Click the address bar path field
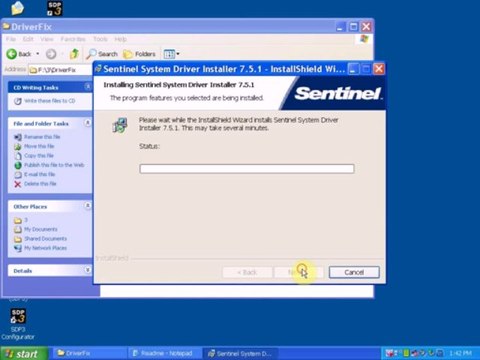 pos(60,70)
